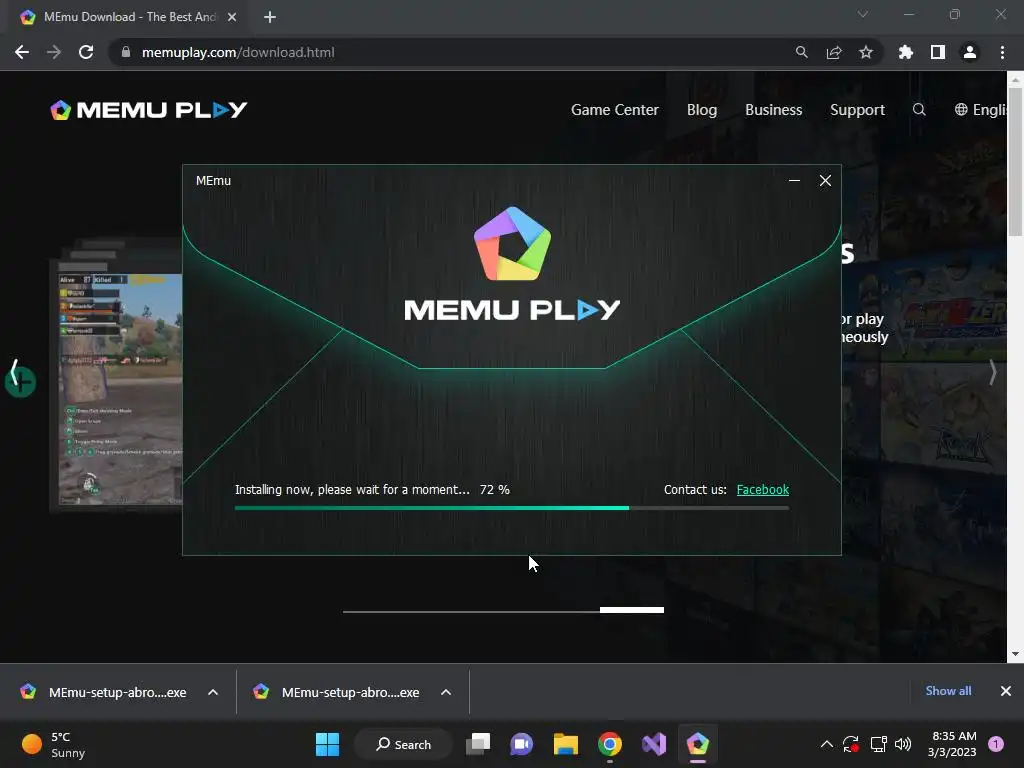1024x768 pixels.
Task: Open File Explorer on taskbar
Action: tap(566, 744)
